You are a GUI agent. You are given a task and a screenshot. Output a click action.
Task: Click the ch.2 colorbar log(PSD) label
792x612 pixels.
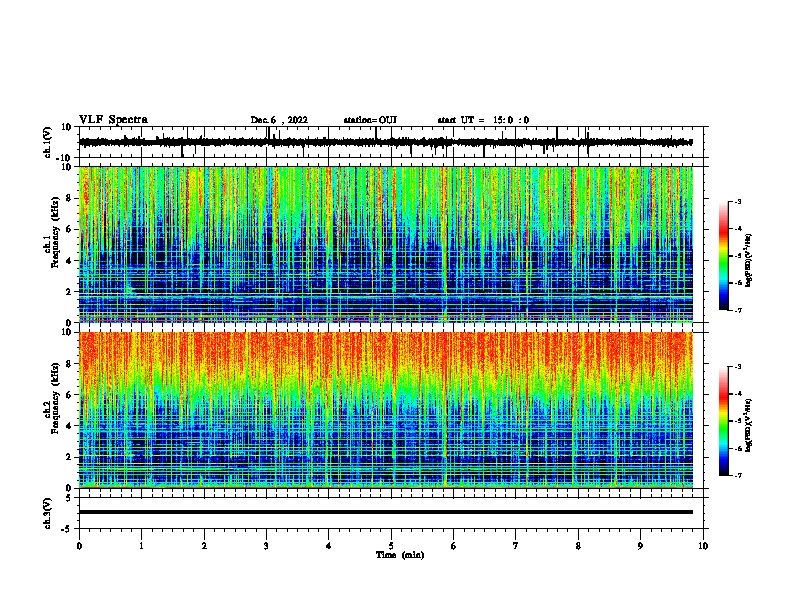[x=748, y=425]
